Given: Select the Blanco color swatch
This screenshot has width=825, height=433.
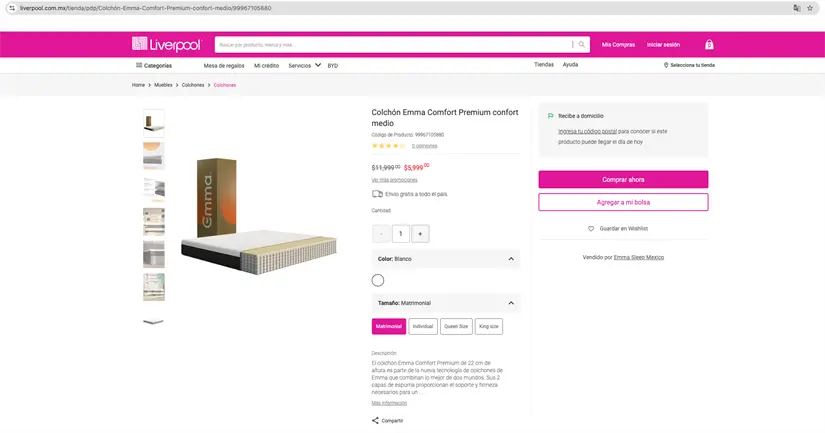Looking at the screenshot, I should (x=378, y=281).
